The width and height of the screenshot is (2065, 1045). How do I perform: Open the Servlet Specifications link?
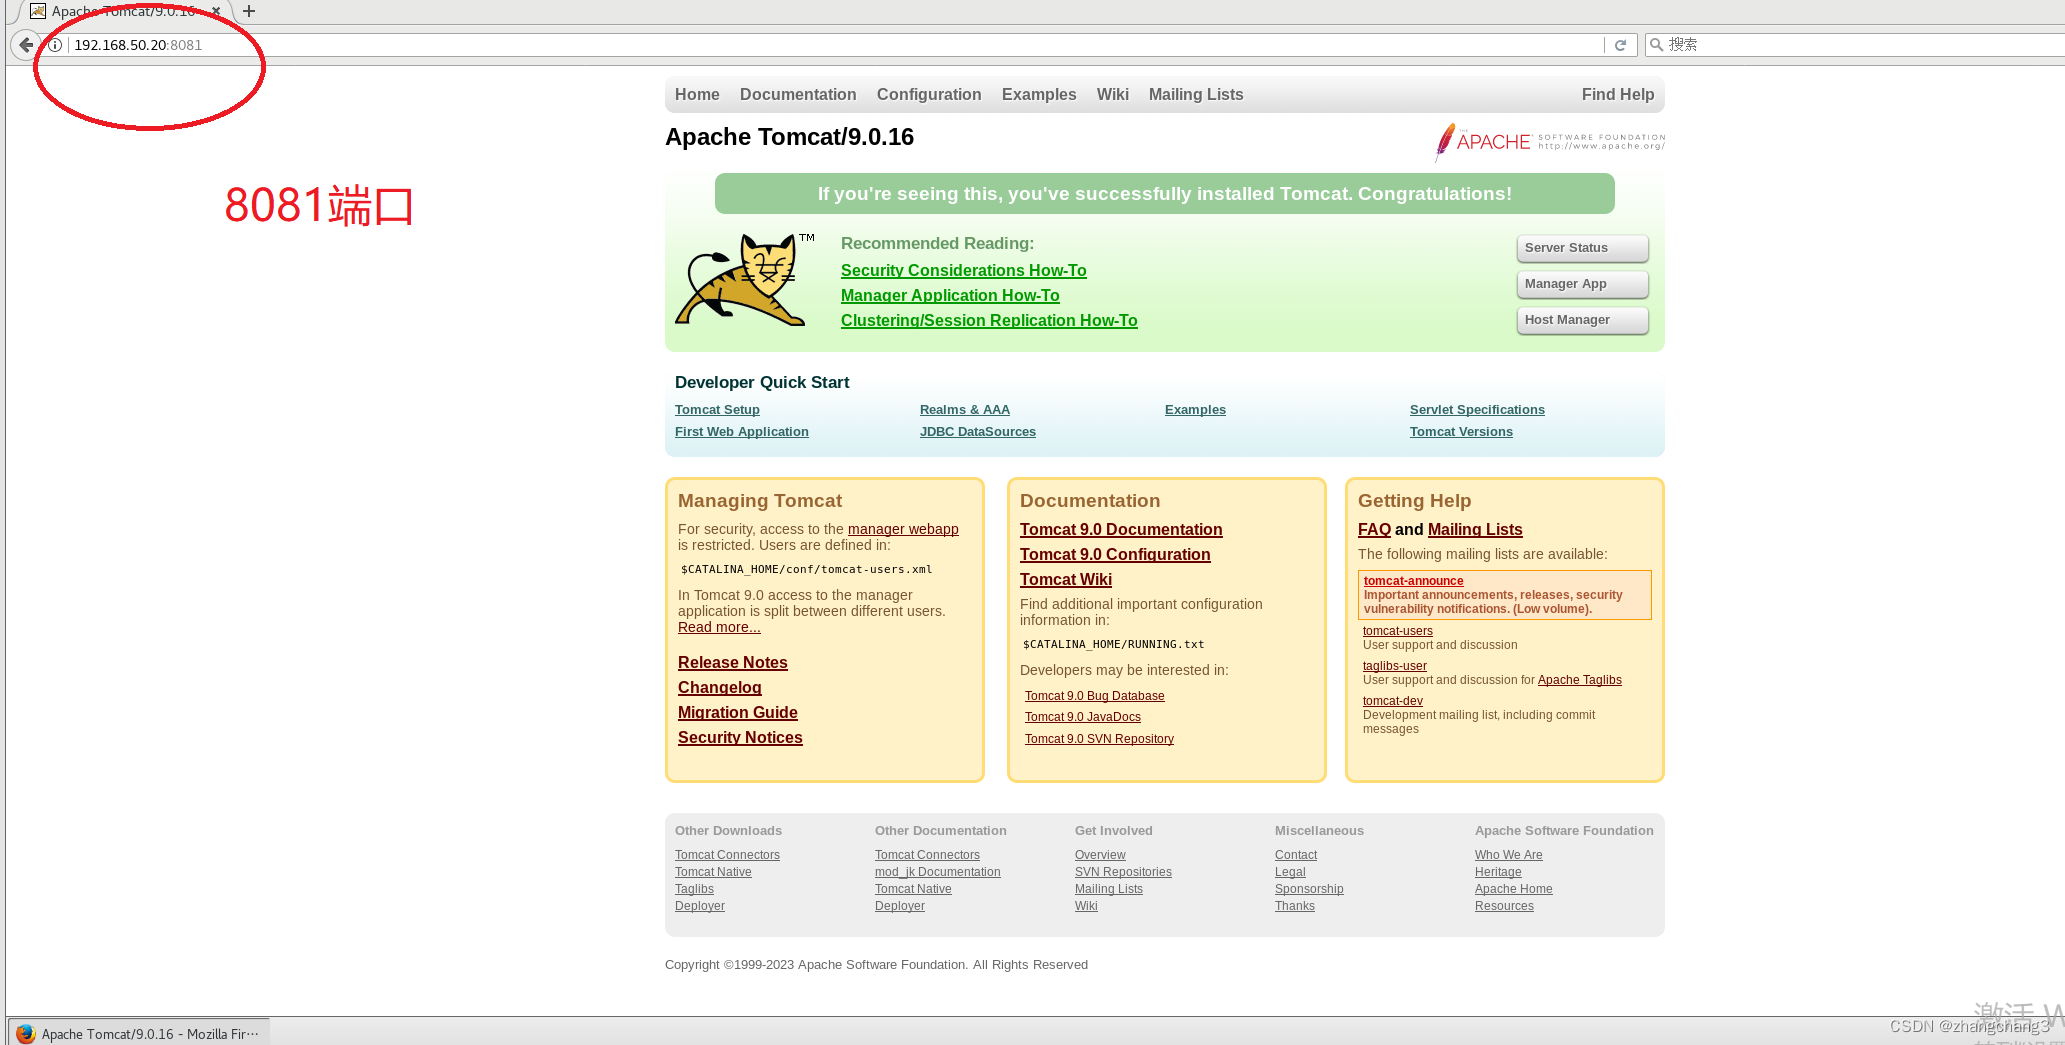tap(1477, 410)
